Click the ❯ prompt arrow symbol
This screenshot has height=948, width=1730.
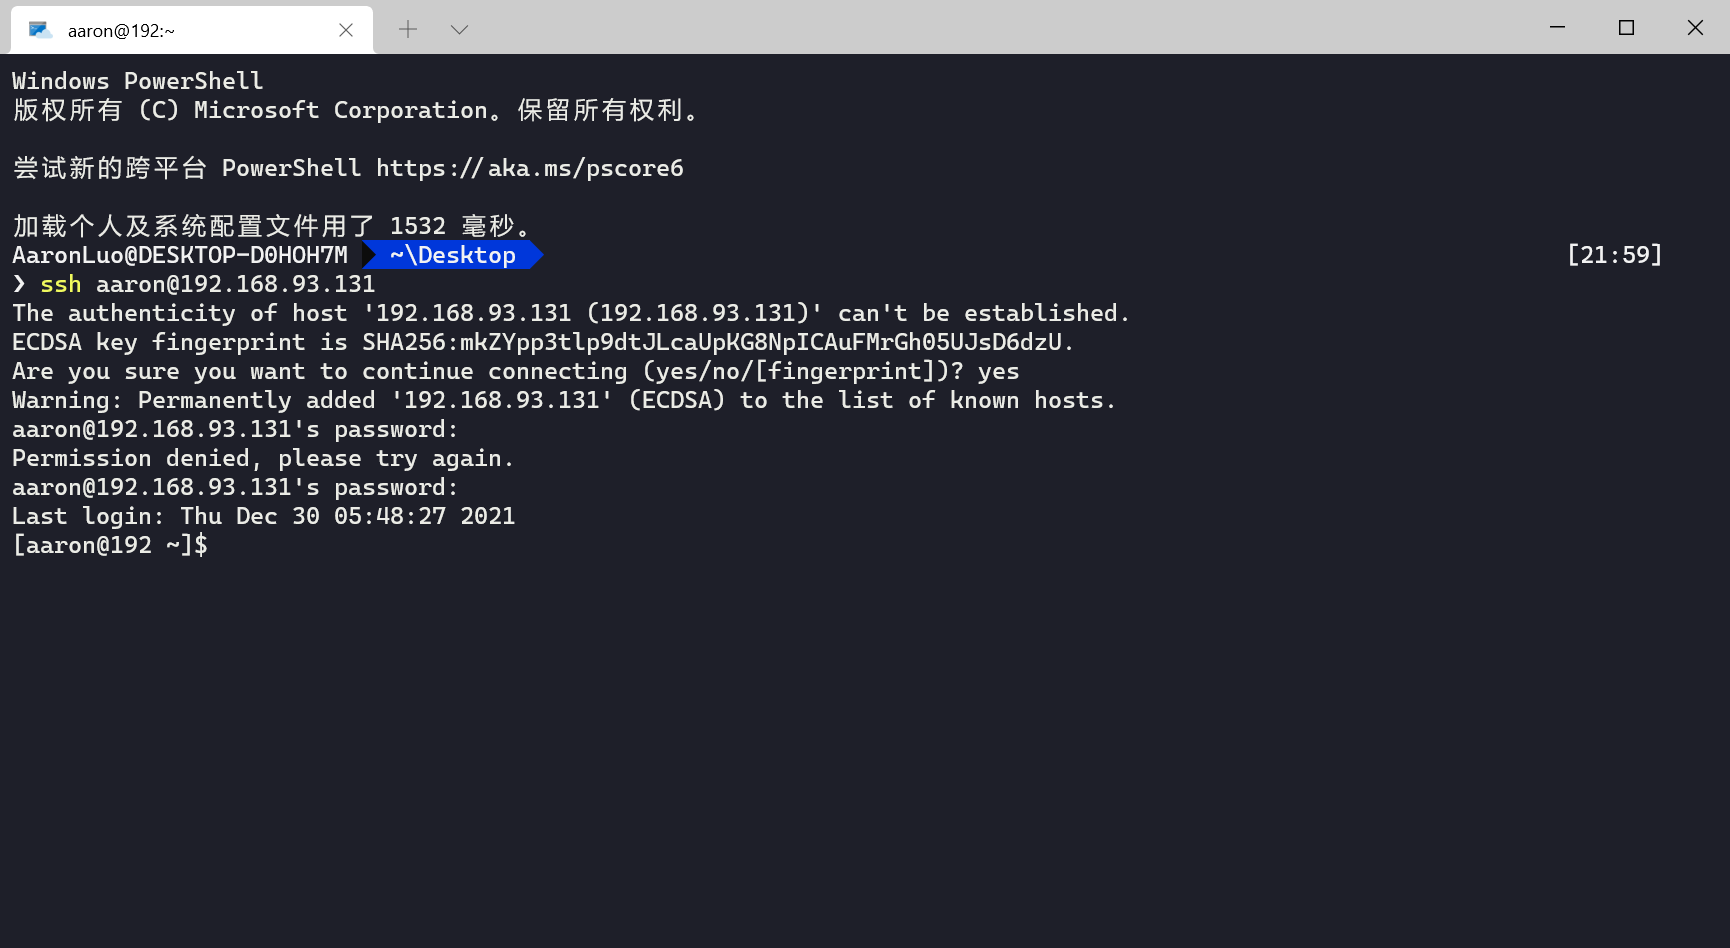coord(19,284)
